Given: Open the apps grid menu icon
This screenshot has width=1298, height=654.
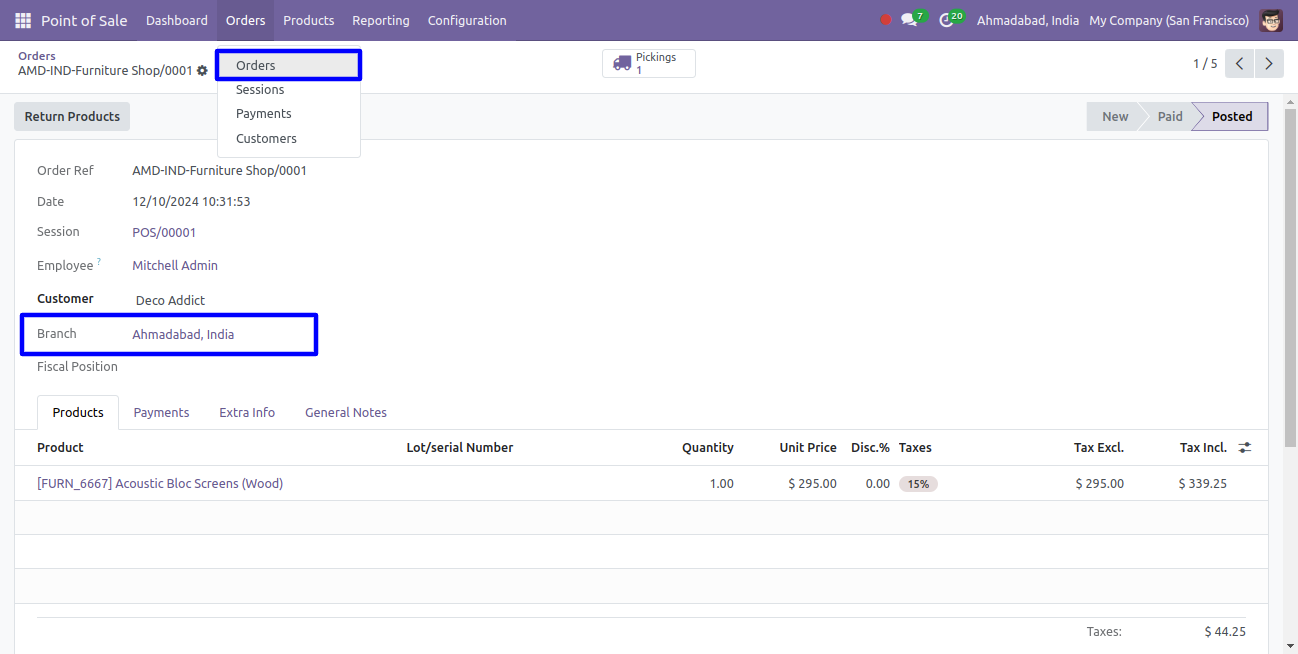Looking at the screenshot, I should point(23,20).
